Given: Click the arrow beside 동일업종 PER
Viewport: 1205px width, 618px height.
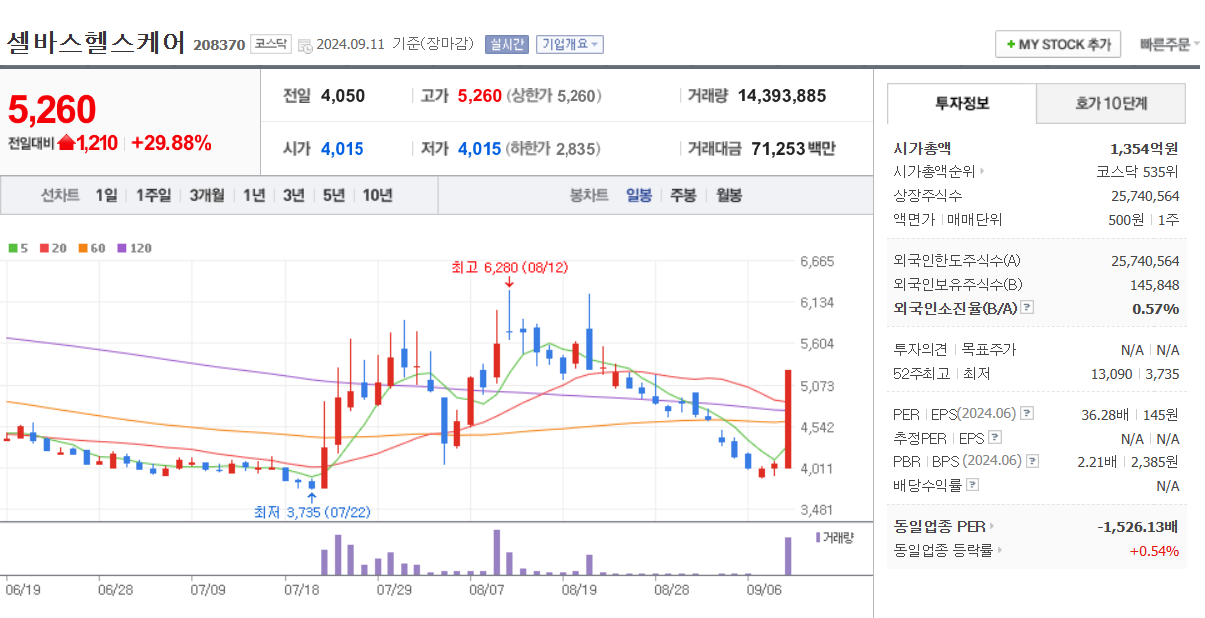Looking at the screenshot, I should pyautogui.click(x=992, y=526).
